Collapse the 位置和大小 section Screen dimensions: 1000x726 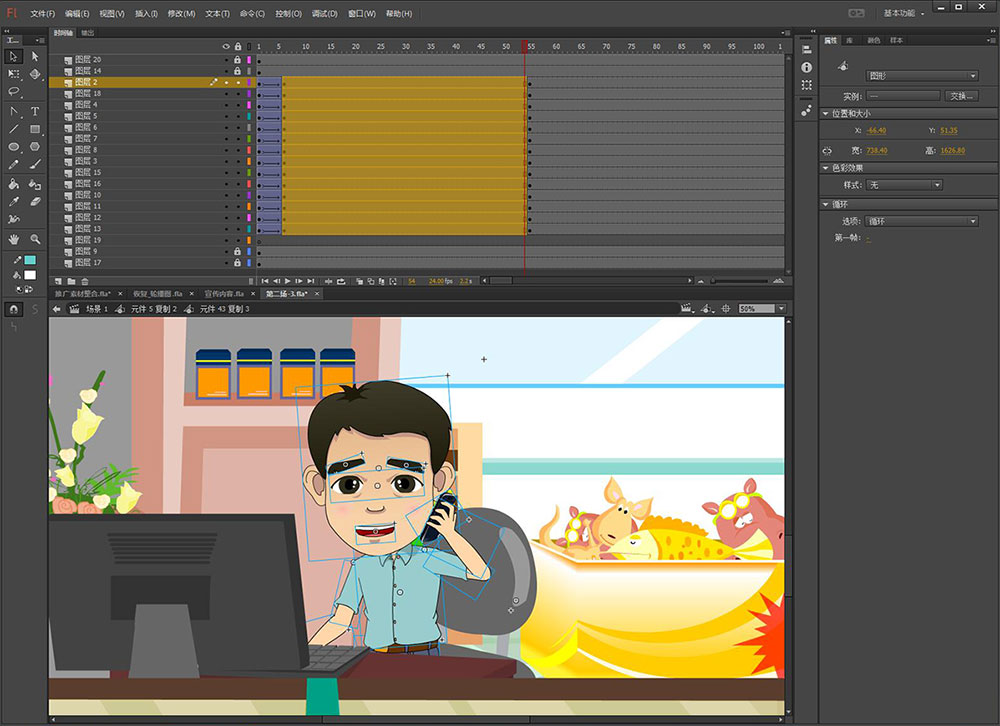(826, 113)
